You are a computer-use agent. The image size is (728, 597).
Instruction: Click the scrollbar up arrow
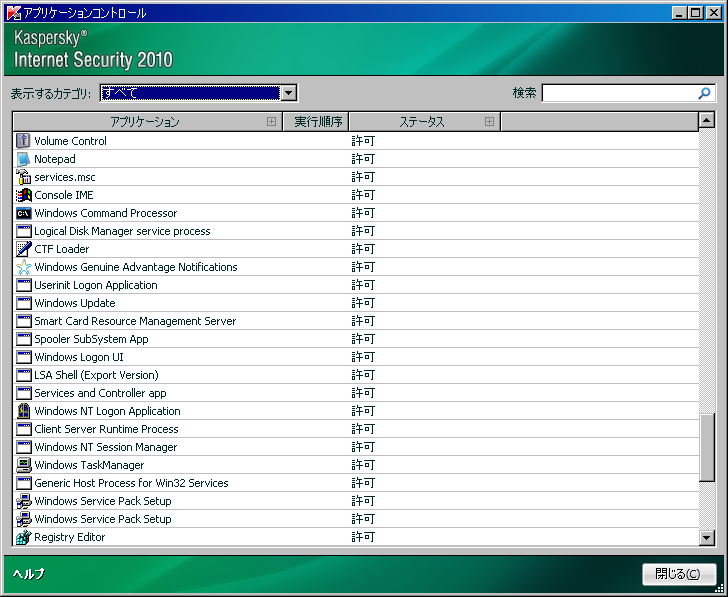pyautogui.click(x=707, y=121)
